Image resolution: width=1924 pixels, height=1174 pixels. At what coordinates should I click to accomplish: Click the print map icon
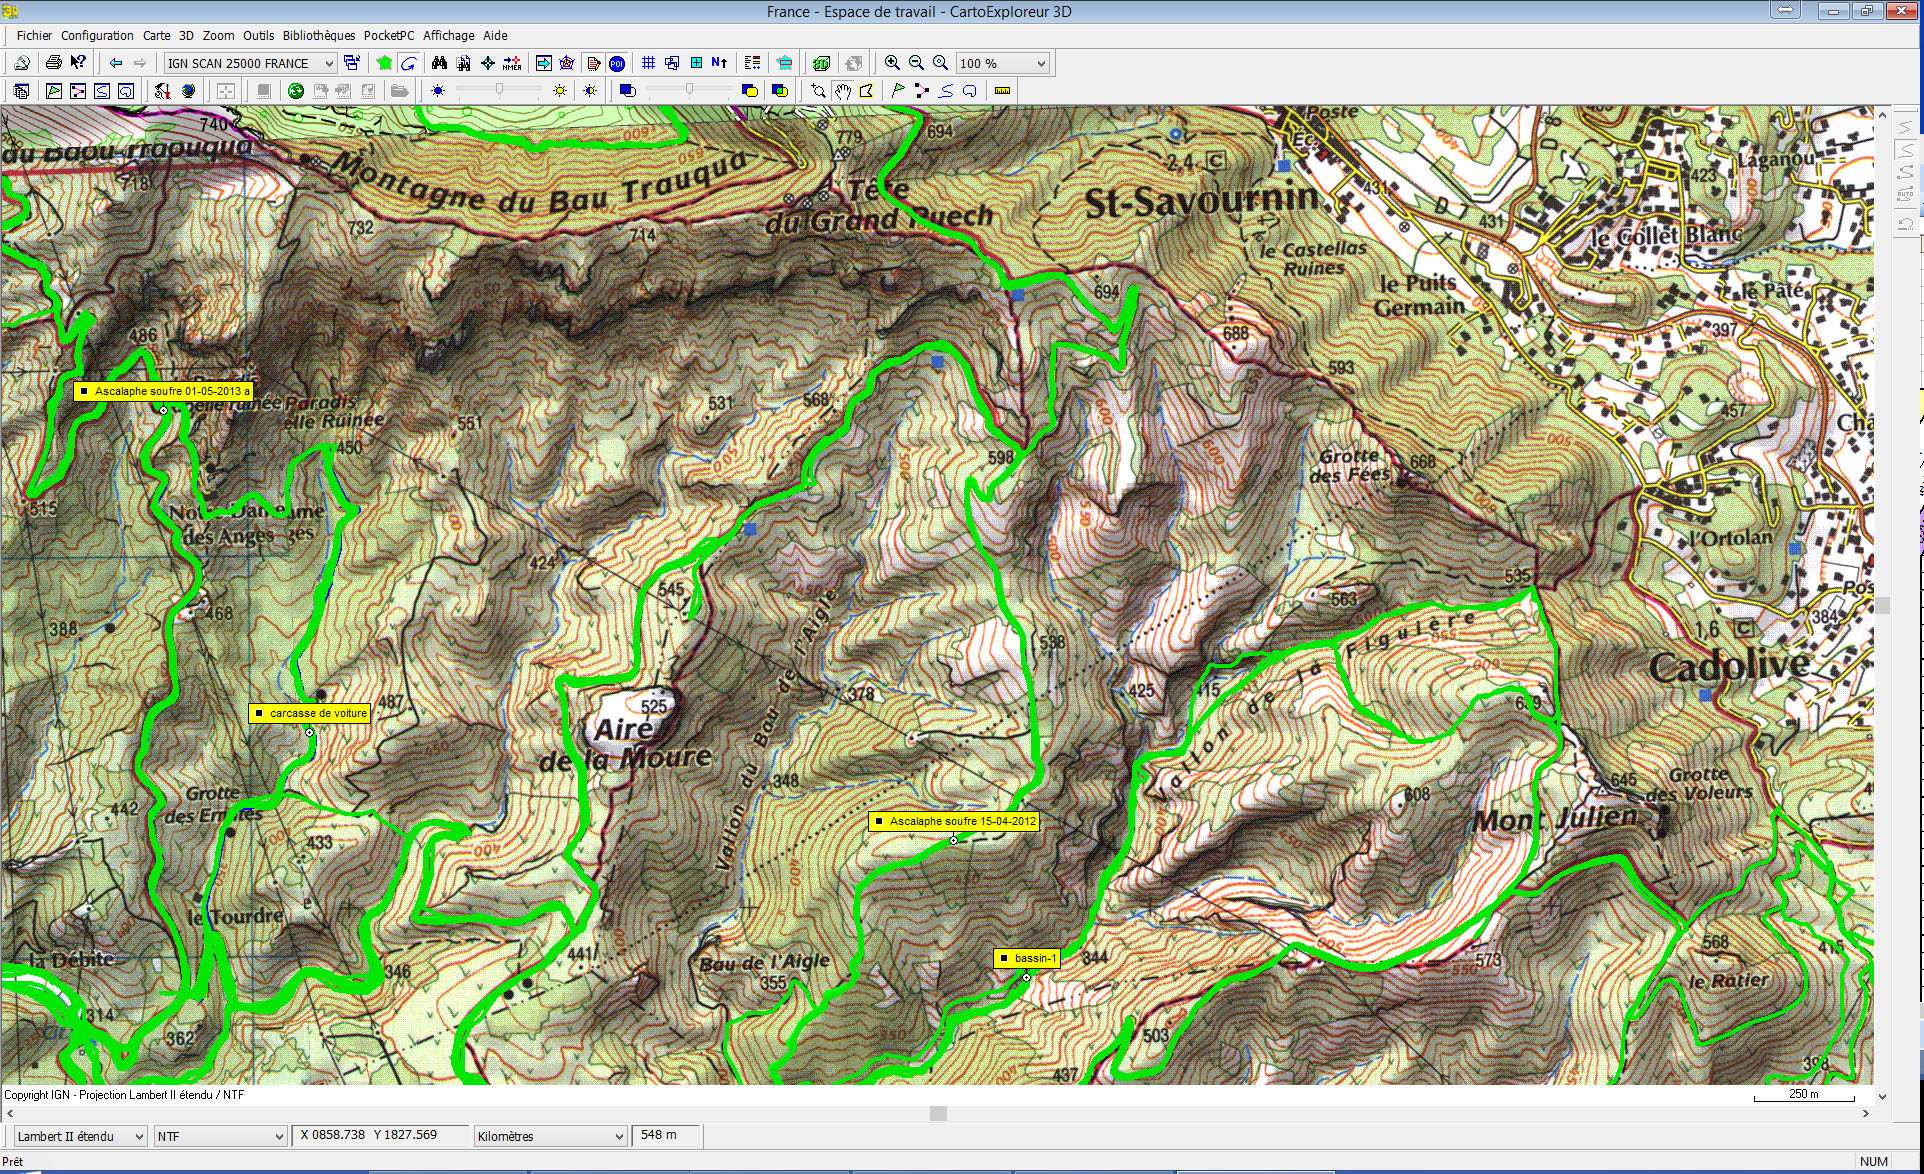pyautogui.click(x=54, y=63)
